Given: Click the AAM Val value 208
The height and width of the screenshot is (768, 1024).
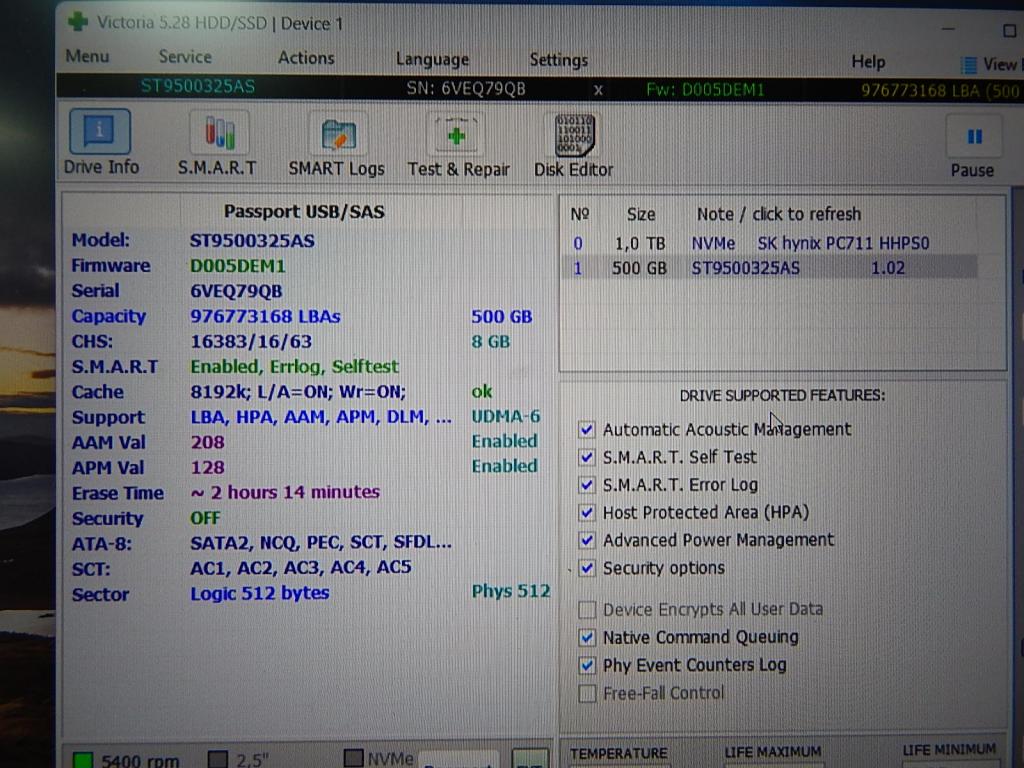Looking at the screenshot, I should [208, 442].
